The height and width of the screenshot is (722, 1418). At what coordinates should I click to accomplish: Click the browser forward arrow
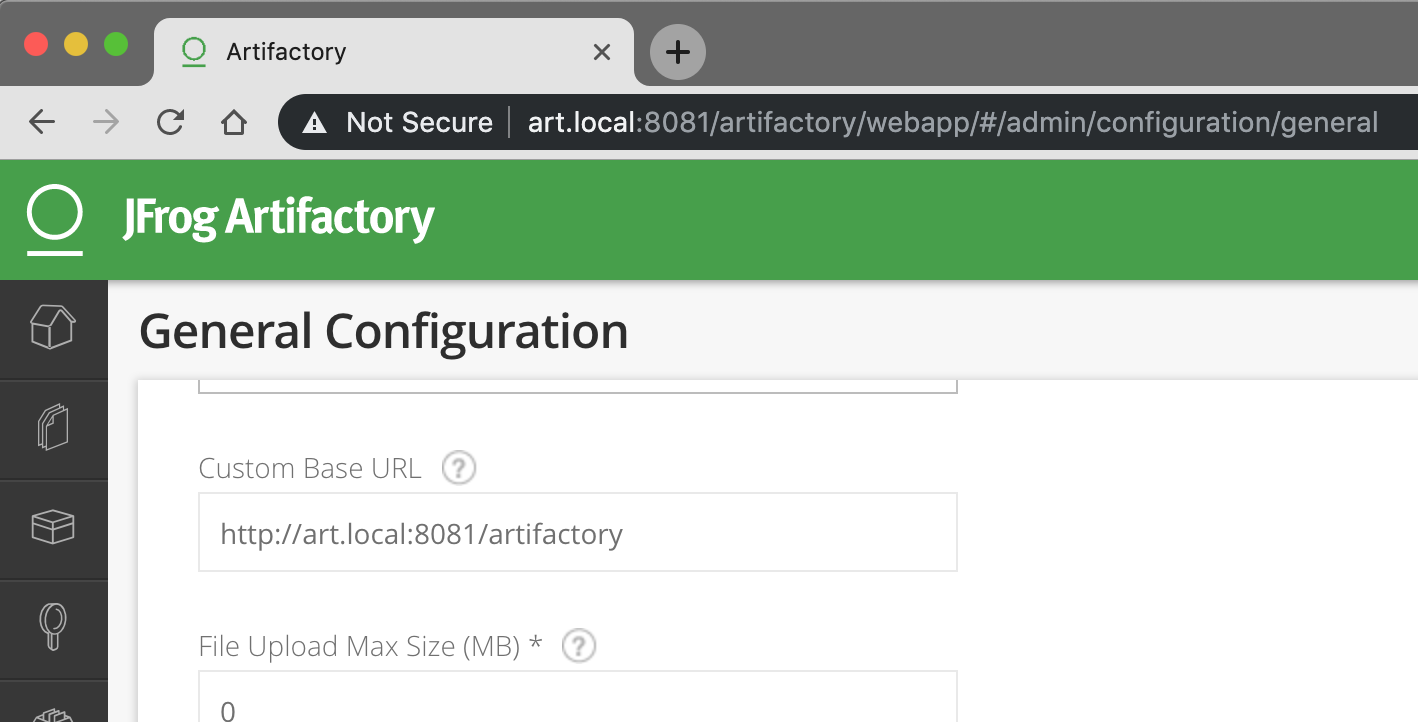click(105, 122)
